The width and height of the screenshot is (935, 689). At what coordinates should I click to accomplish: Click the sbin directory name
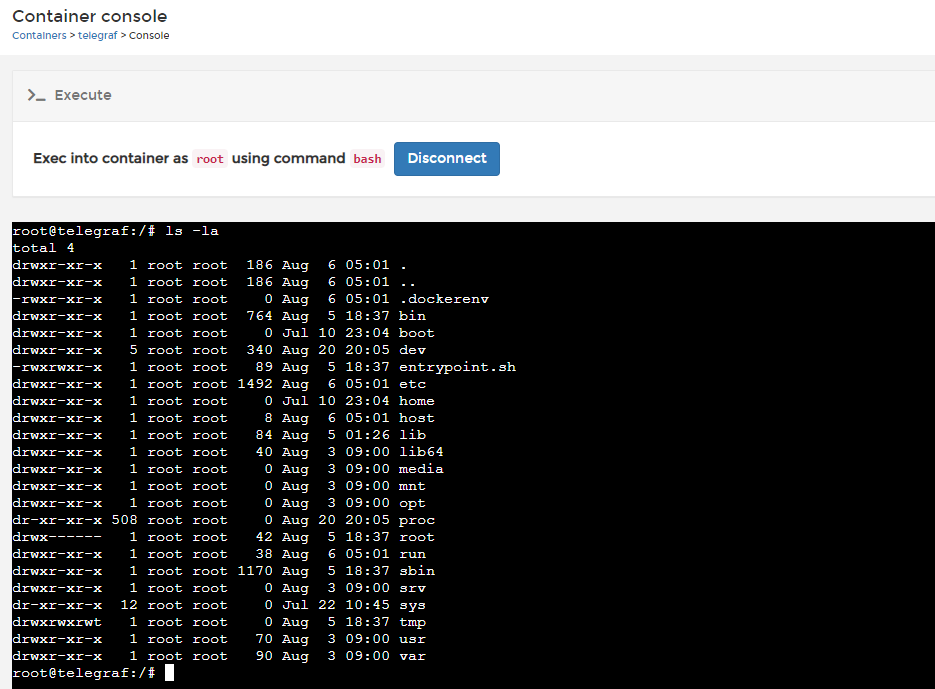click(417, 571)
